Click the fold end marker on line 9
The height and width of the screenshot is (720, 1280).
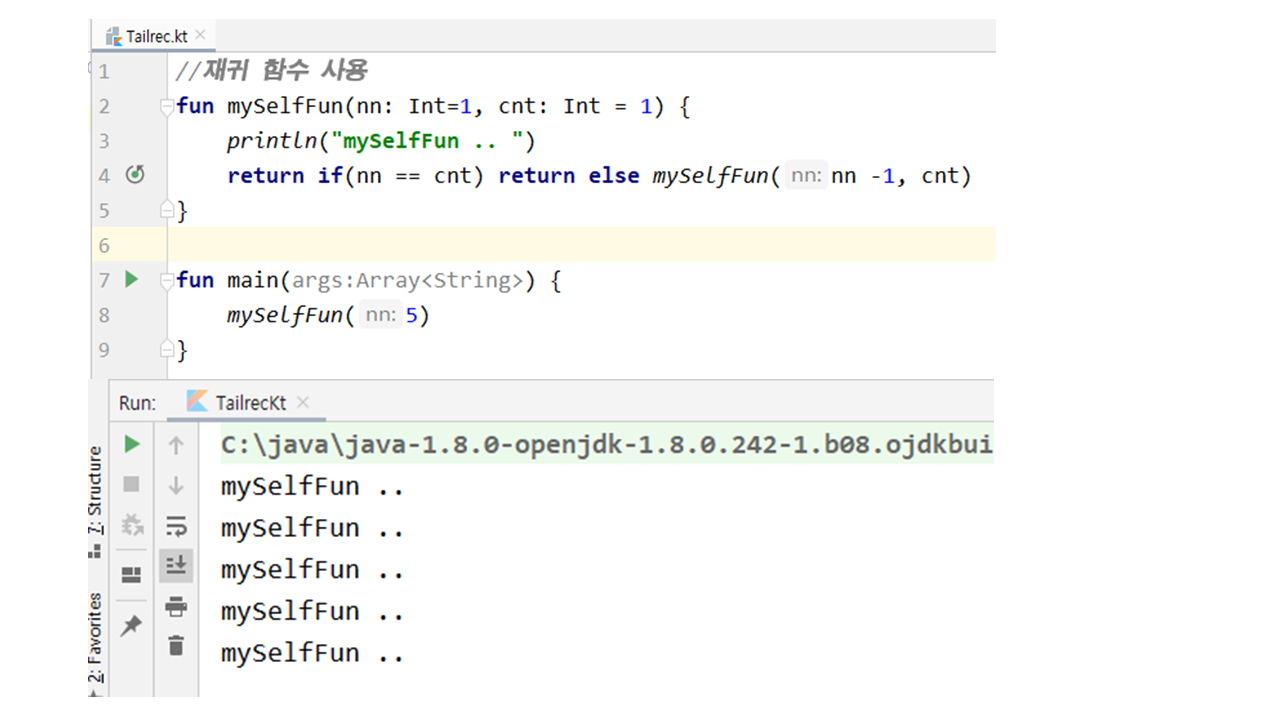point(167,350)
